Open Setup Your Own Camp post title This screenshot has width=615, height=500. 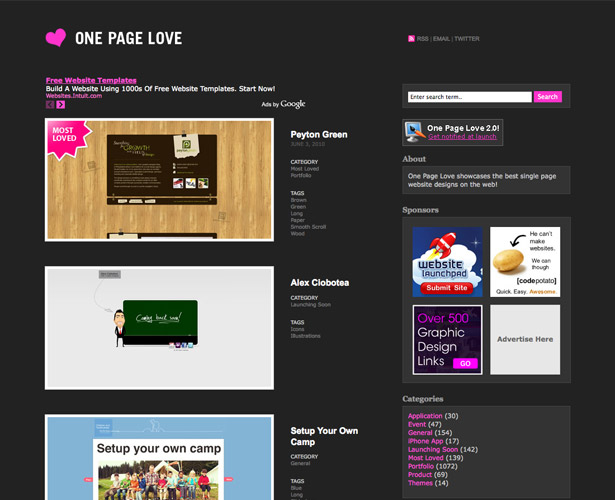point(324,436)
